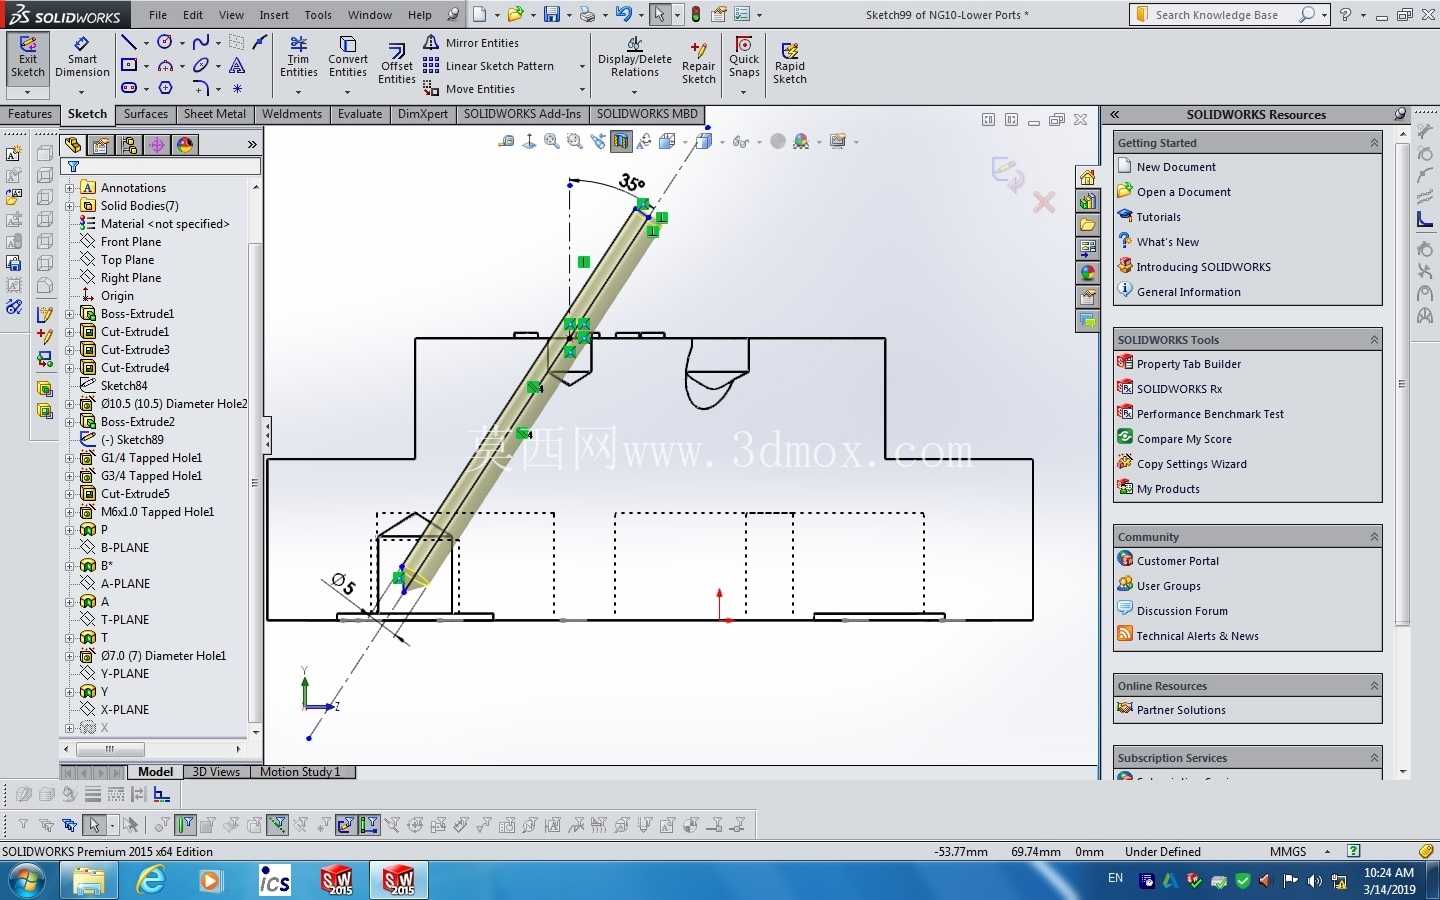Click the Move Entities tool

pyautogui.click(x=469, y=89)
